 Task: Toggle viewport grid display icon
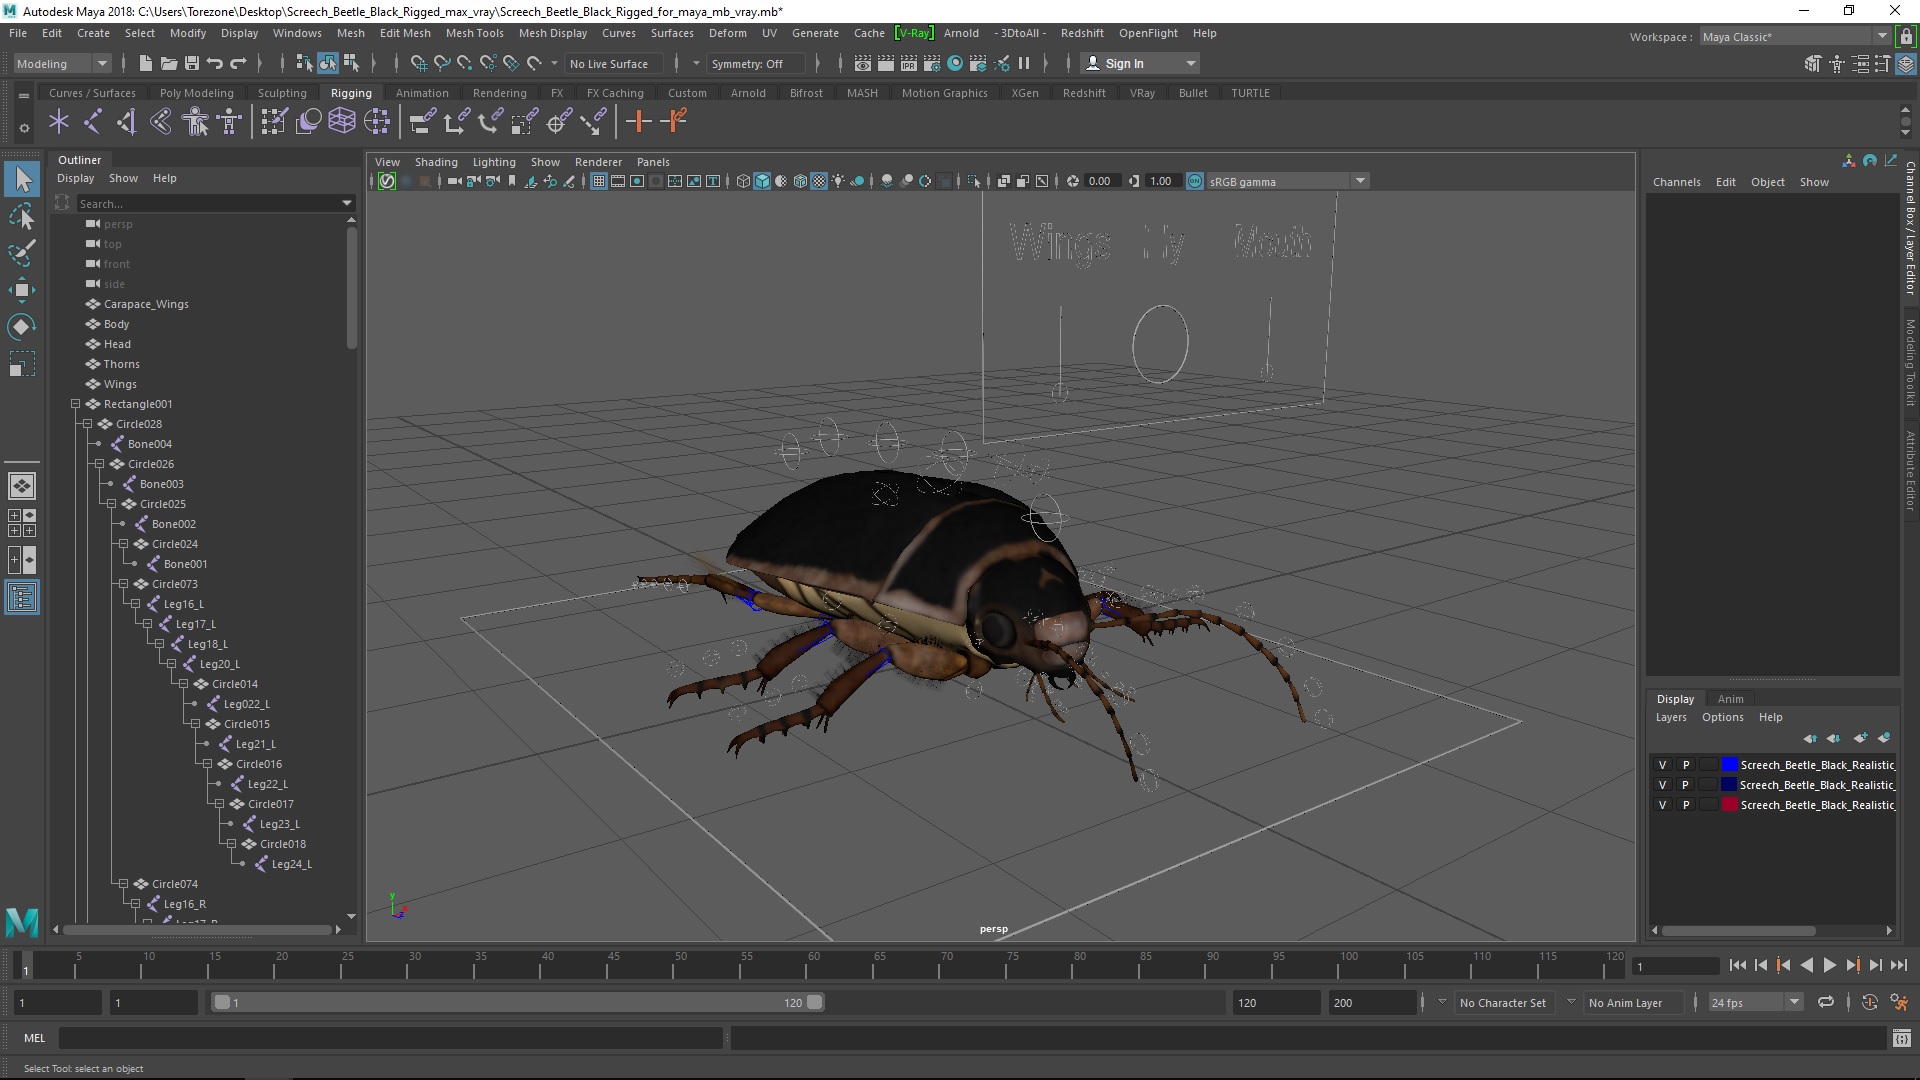(x=598, y=181)
